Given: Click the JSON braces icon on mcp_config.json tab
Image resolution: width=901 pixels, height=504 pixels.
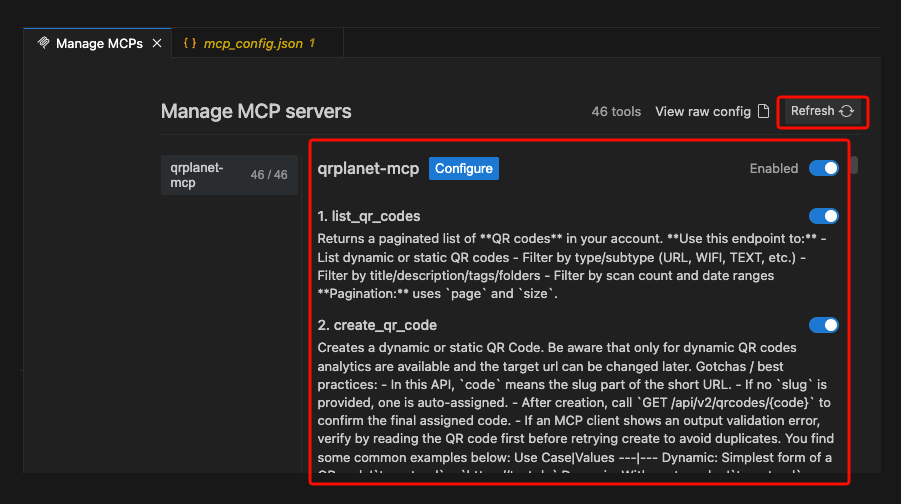Looking at the screenshot, I should [190, 43].
